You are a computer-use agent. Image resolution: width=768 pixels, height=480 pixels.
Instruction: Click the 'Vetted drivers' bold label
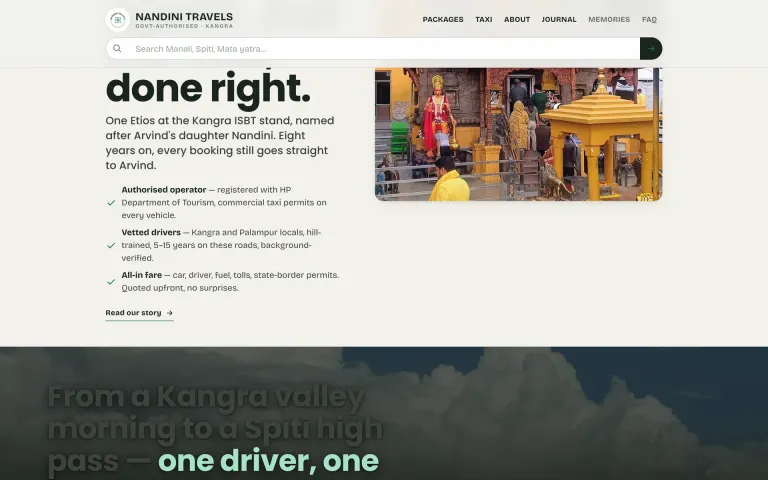click(151, 233)
